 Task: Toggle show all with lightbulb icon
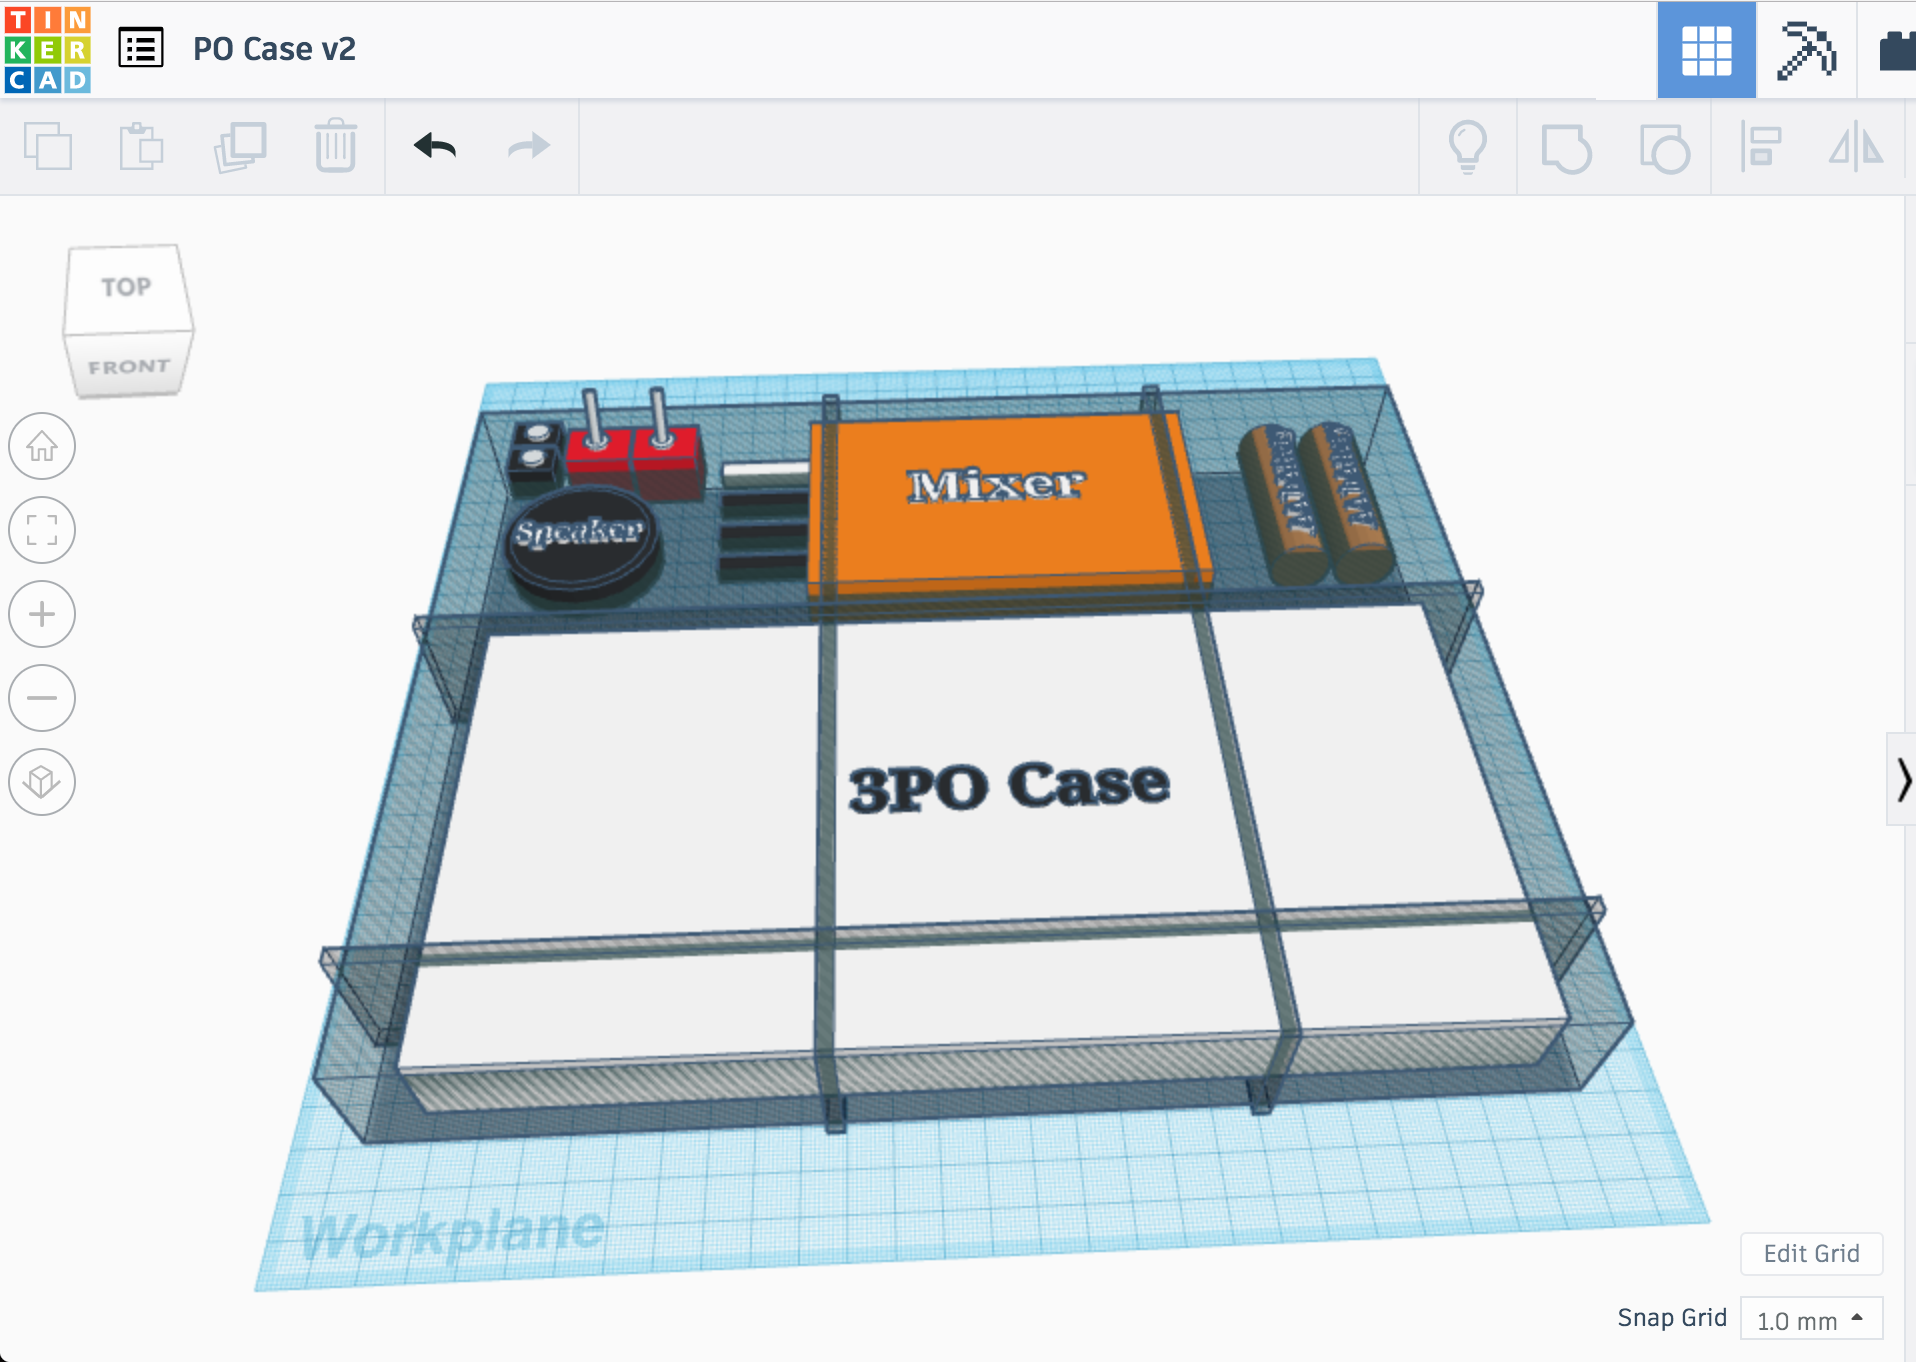coord(1467,148)
